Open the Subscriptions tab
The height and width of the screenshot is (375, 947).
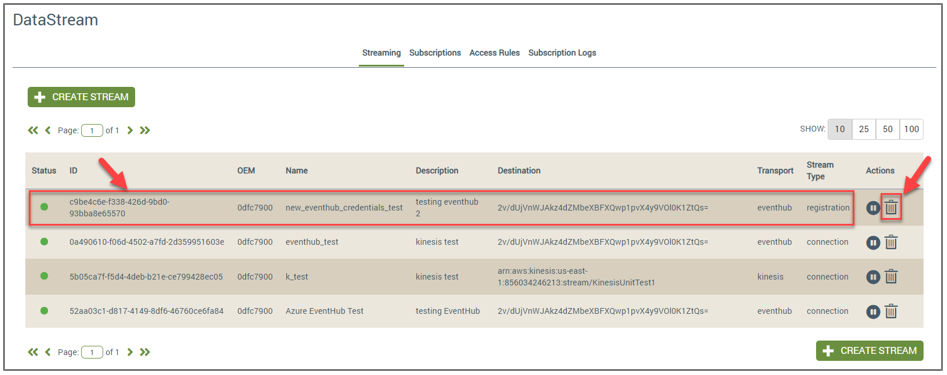pyautogui.click(x=435, y=53)
